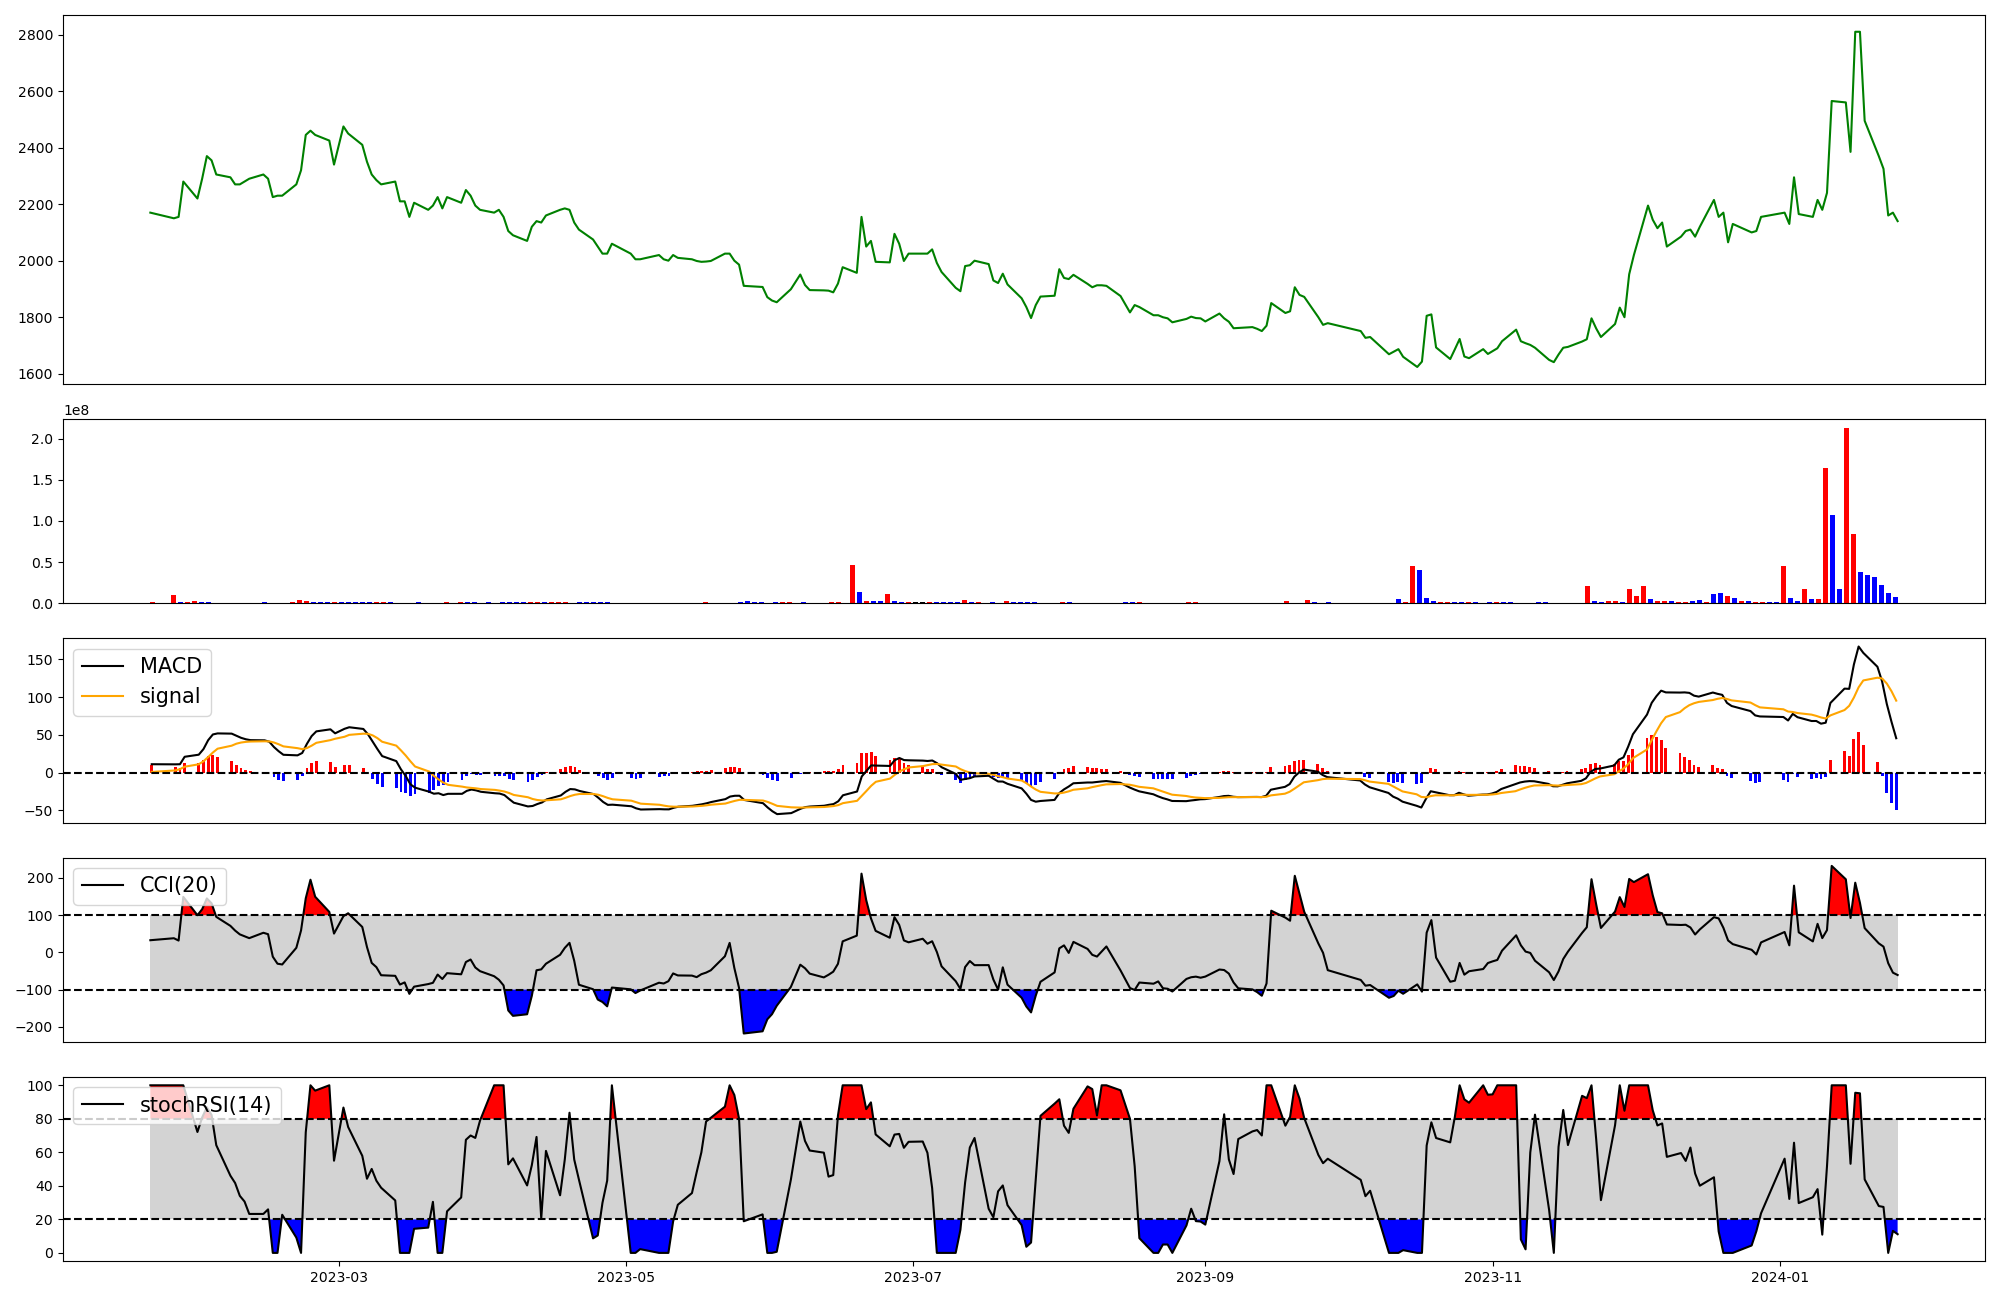This screenshot has height=1300, width=2000.
Task: Click the signal legend label
Action: click(169, 696)
